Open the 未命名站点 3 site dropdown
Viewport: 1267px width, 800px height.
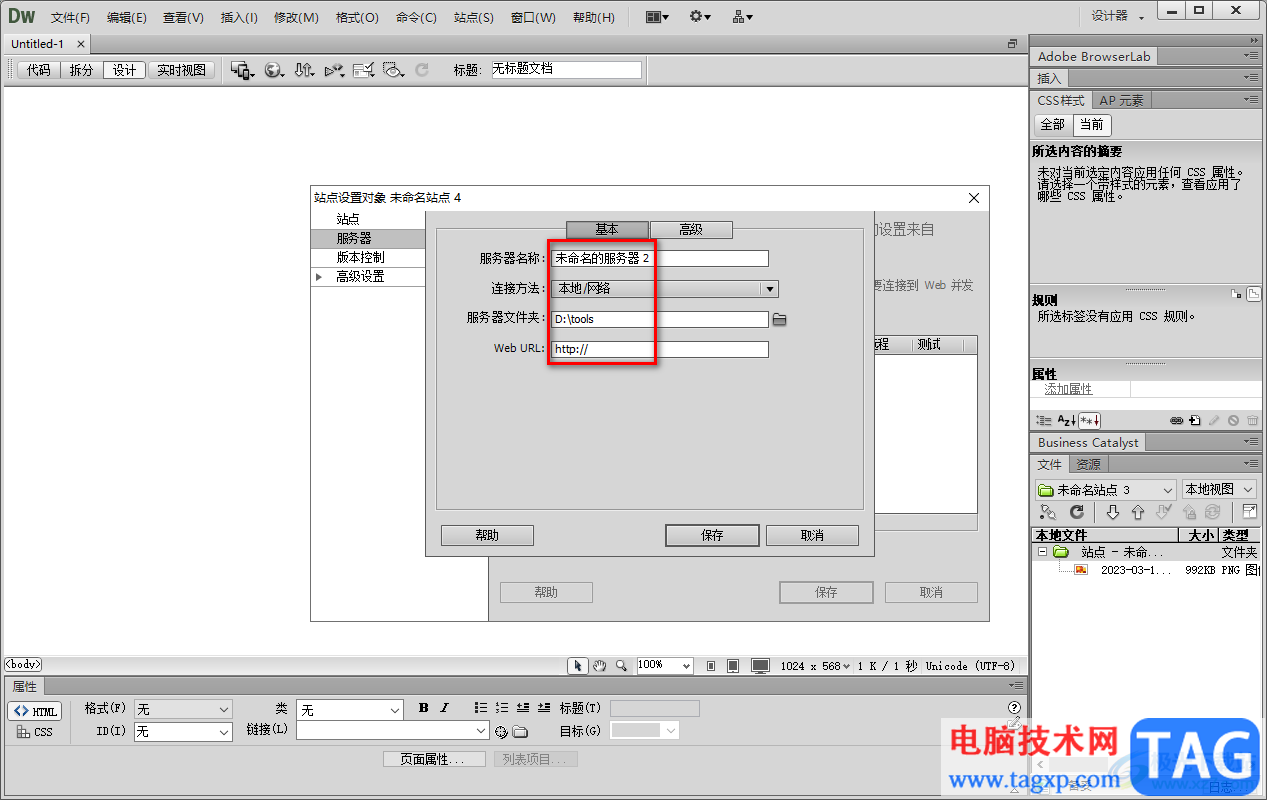[1105, 490]
